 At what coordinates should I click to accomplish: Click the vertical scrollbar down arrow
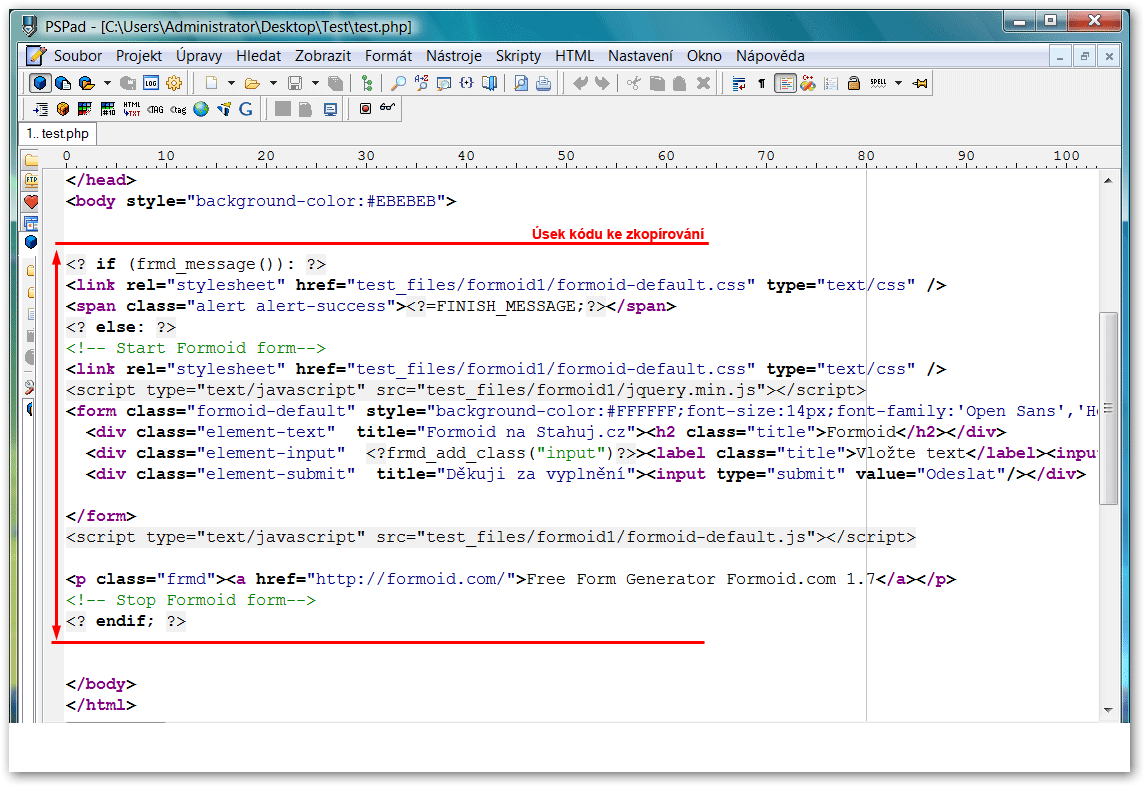[x=1108, y=710]
